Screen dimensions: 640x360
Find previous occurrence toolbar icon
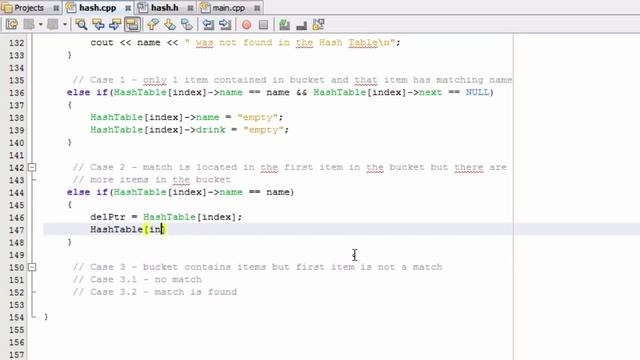coord(98,24)
